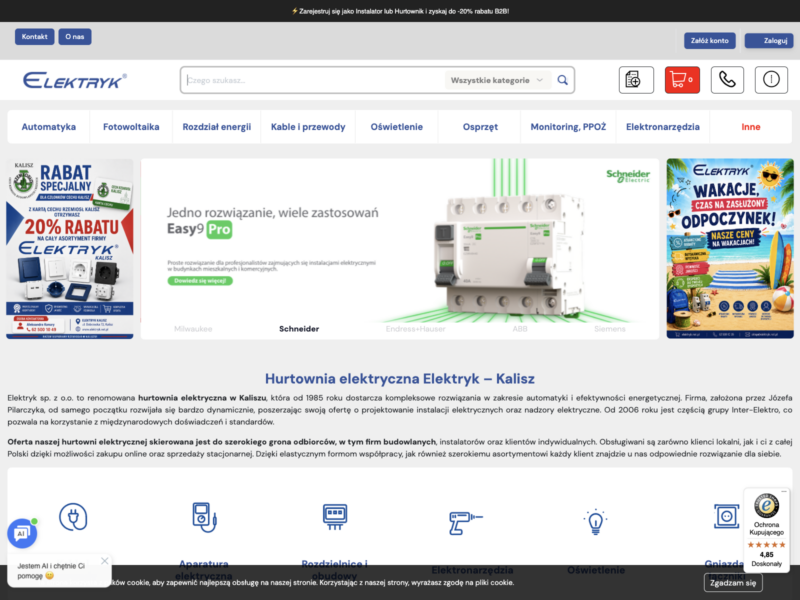Screen dimensions: 800x600
Task: Open the red Inne menu
Action: tap(751, 127)
